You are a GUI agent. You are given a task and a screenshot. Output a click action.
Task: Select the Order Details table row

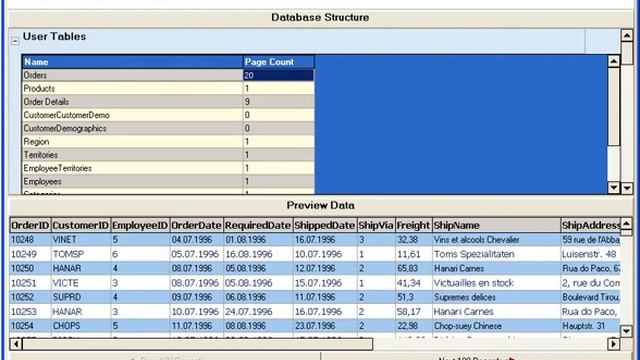pos(168,102)
